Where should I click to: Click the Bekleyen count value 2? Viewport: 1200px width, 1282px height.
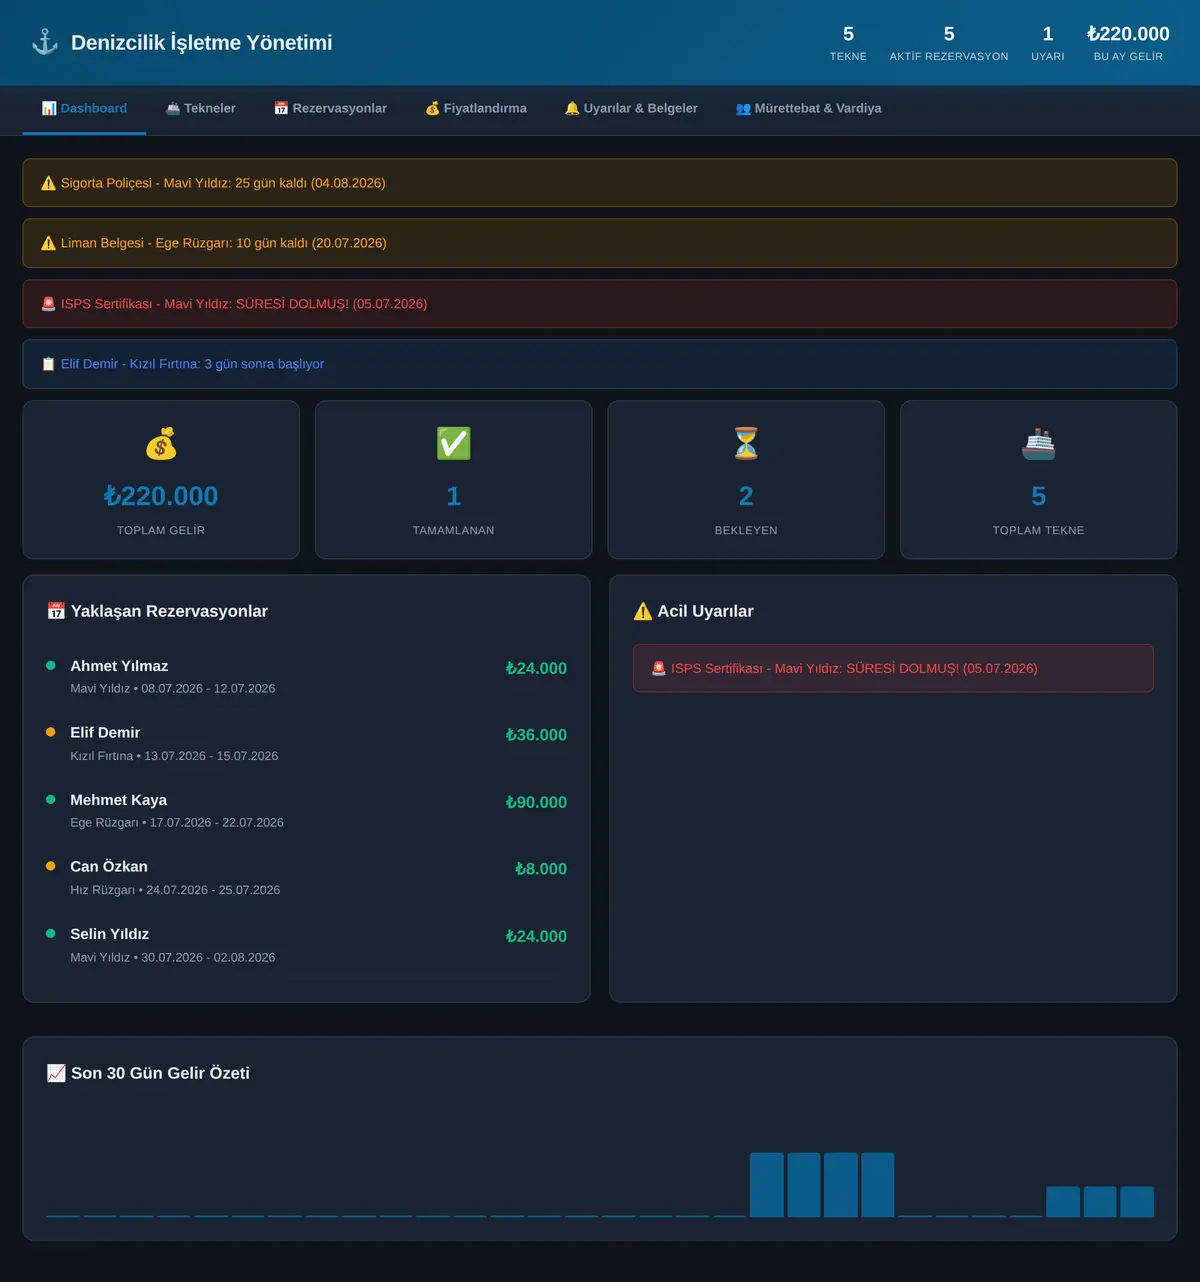(x=746, y=496)
